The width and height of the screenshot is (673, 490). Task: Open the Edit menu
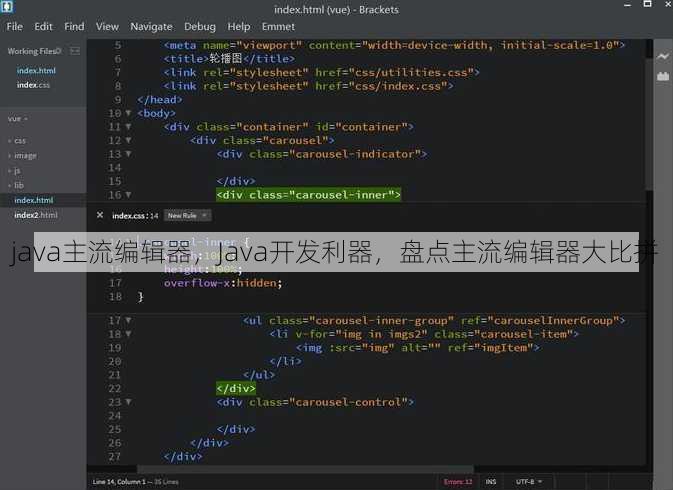tap(43, 27)
